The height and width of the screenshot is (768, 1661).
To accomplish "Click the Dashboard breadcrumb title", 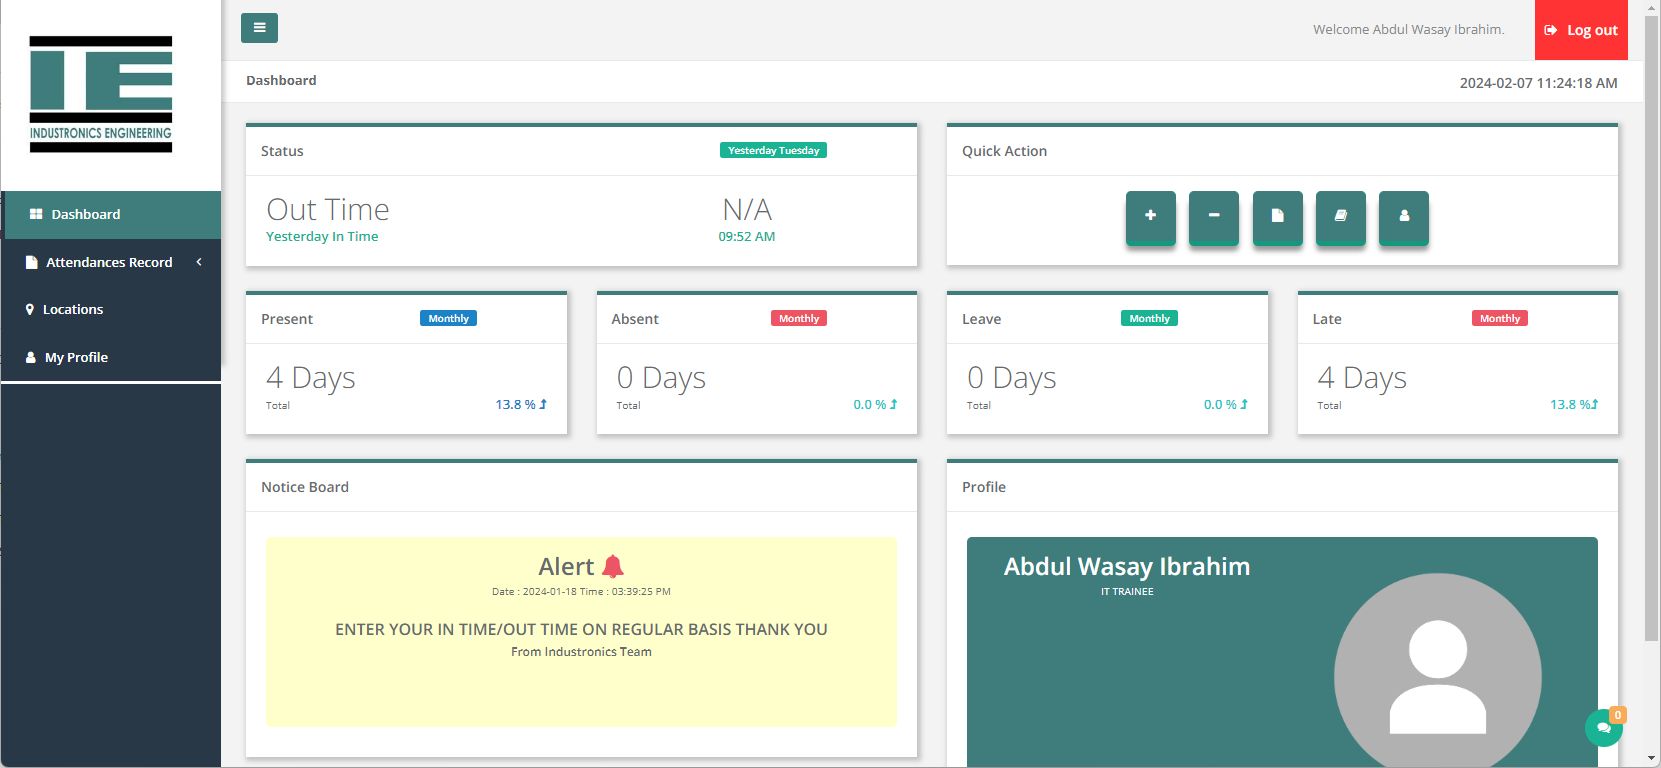I will tap(281, 80).
